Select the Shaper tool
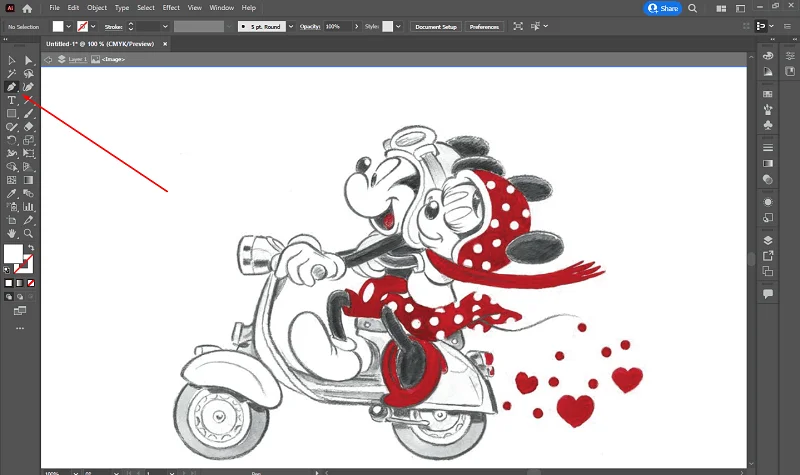The image size is (800, 475). tap(11, 127)
